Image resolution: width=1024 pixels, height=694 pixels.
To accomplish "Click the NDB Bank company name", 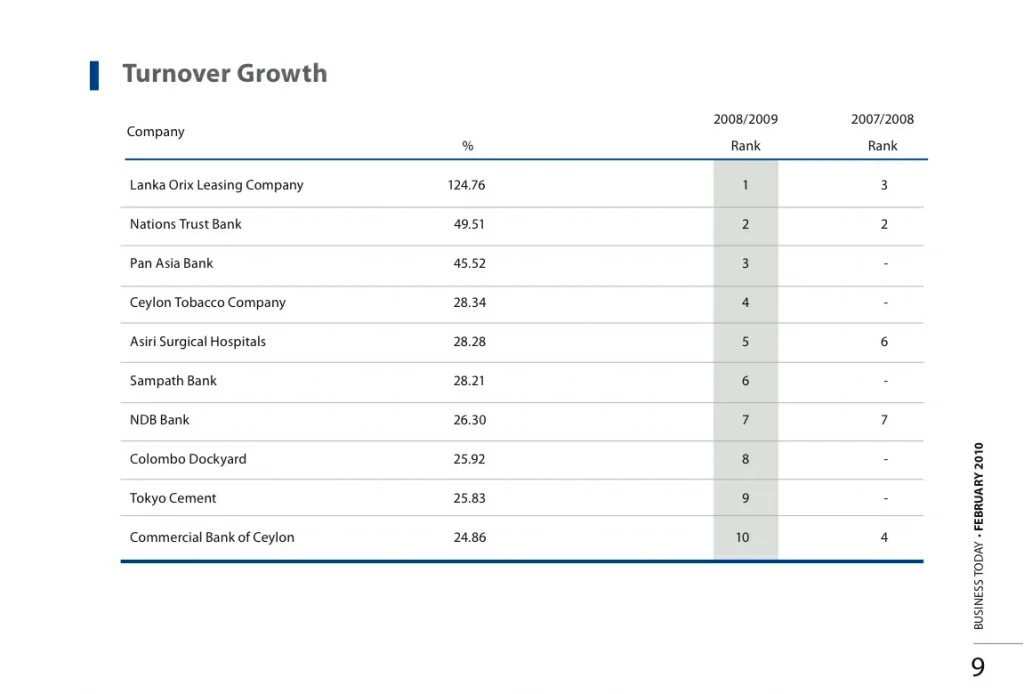I will click(x=159, y=420).
